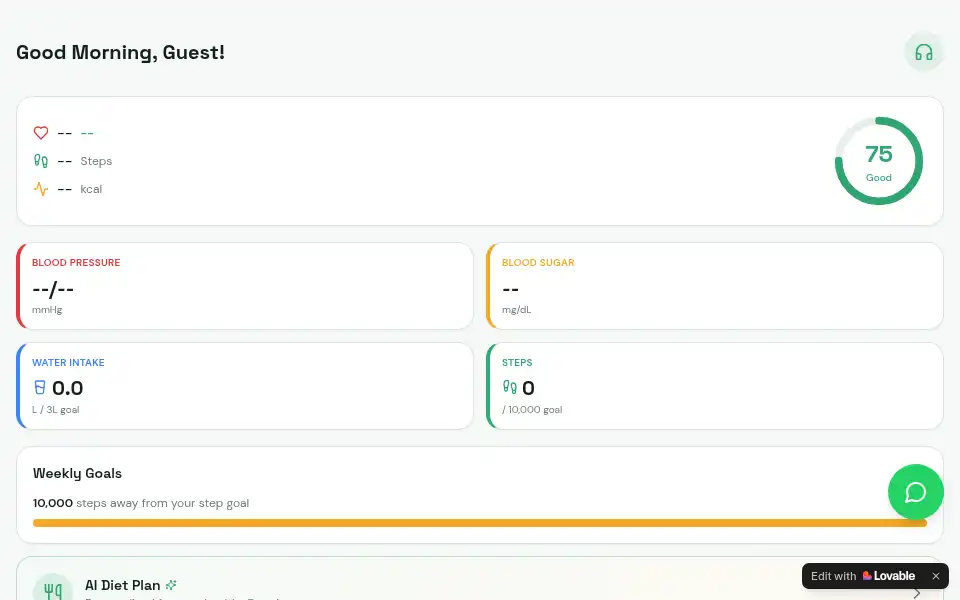This screenshot has width=960, height=600.
Task: Open the Steps goal card
Action: coord(714,386)
